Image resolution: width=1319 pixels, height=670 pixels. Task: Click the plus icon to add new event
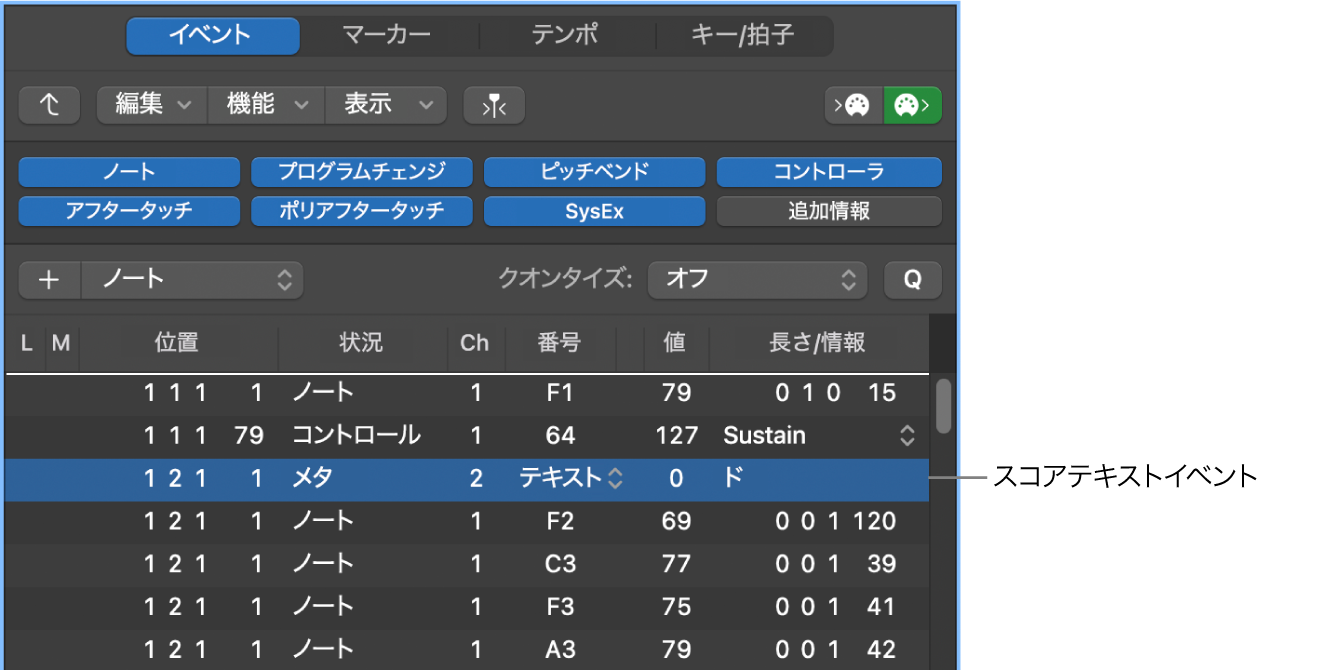[49, 280]
